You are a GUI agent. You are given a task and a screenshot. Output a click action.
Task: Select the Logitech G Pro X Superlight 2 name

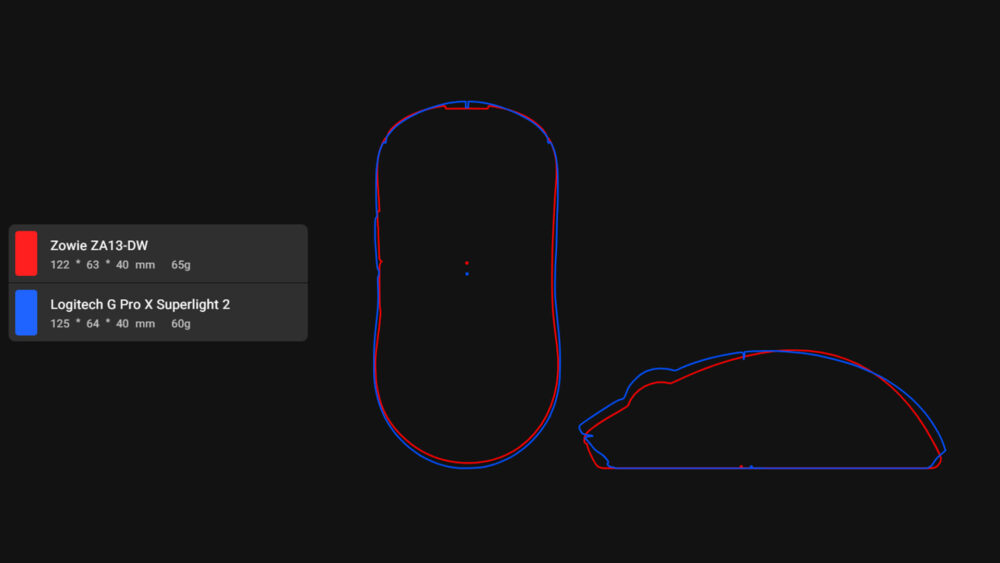(x=140, y=305)
